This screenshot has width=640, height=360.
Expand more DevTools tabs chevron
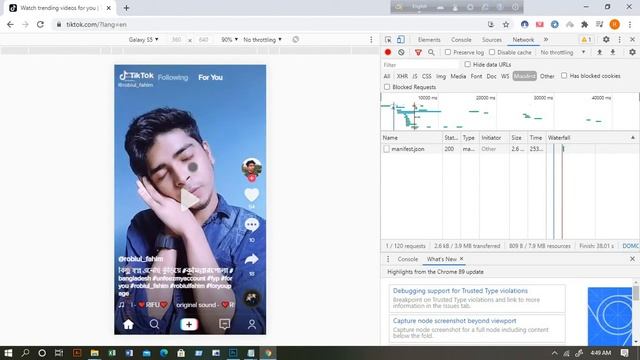pos(546,40)
